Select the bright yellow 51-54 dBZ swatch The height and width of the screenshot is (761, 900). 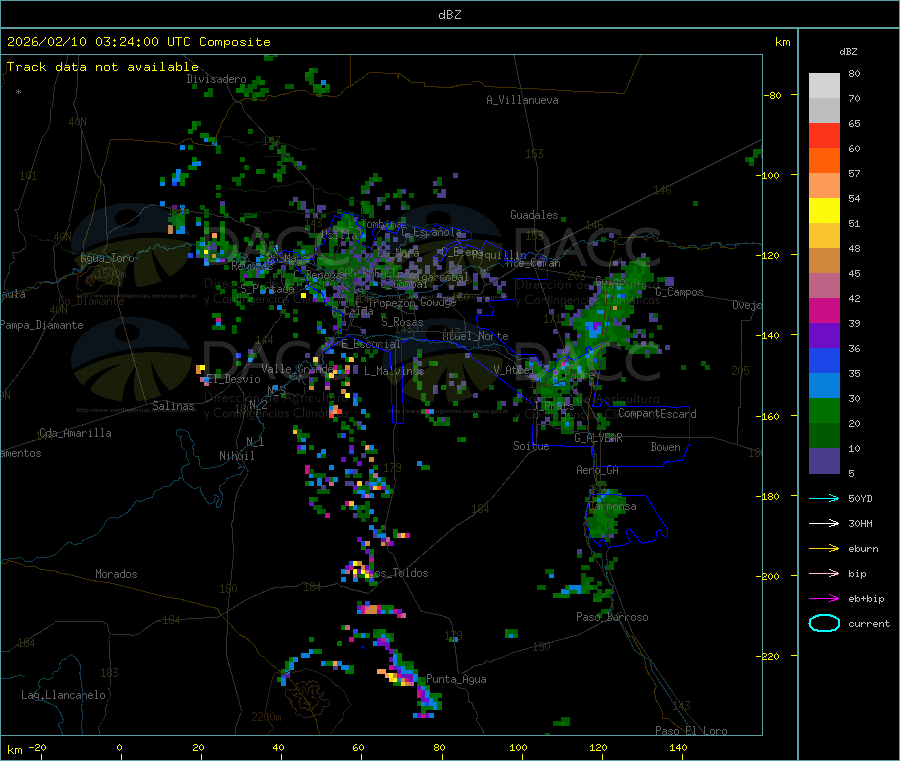[824, 211]
